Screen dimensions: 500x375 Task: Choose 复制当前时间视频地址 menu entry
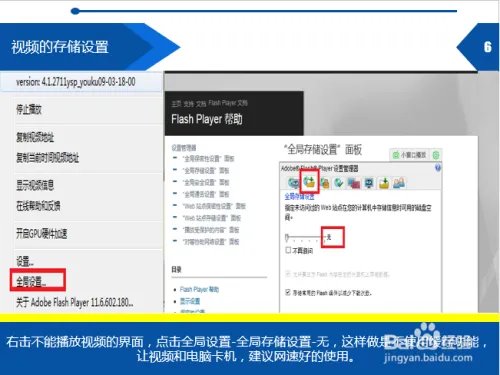pos(48,157)
